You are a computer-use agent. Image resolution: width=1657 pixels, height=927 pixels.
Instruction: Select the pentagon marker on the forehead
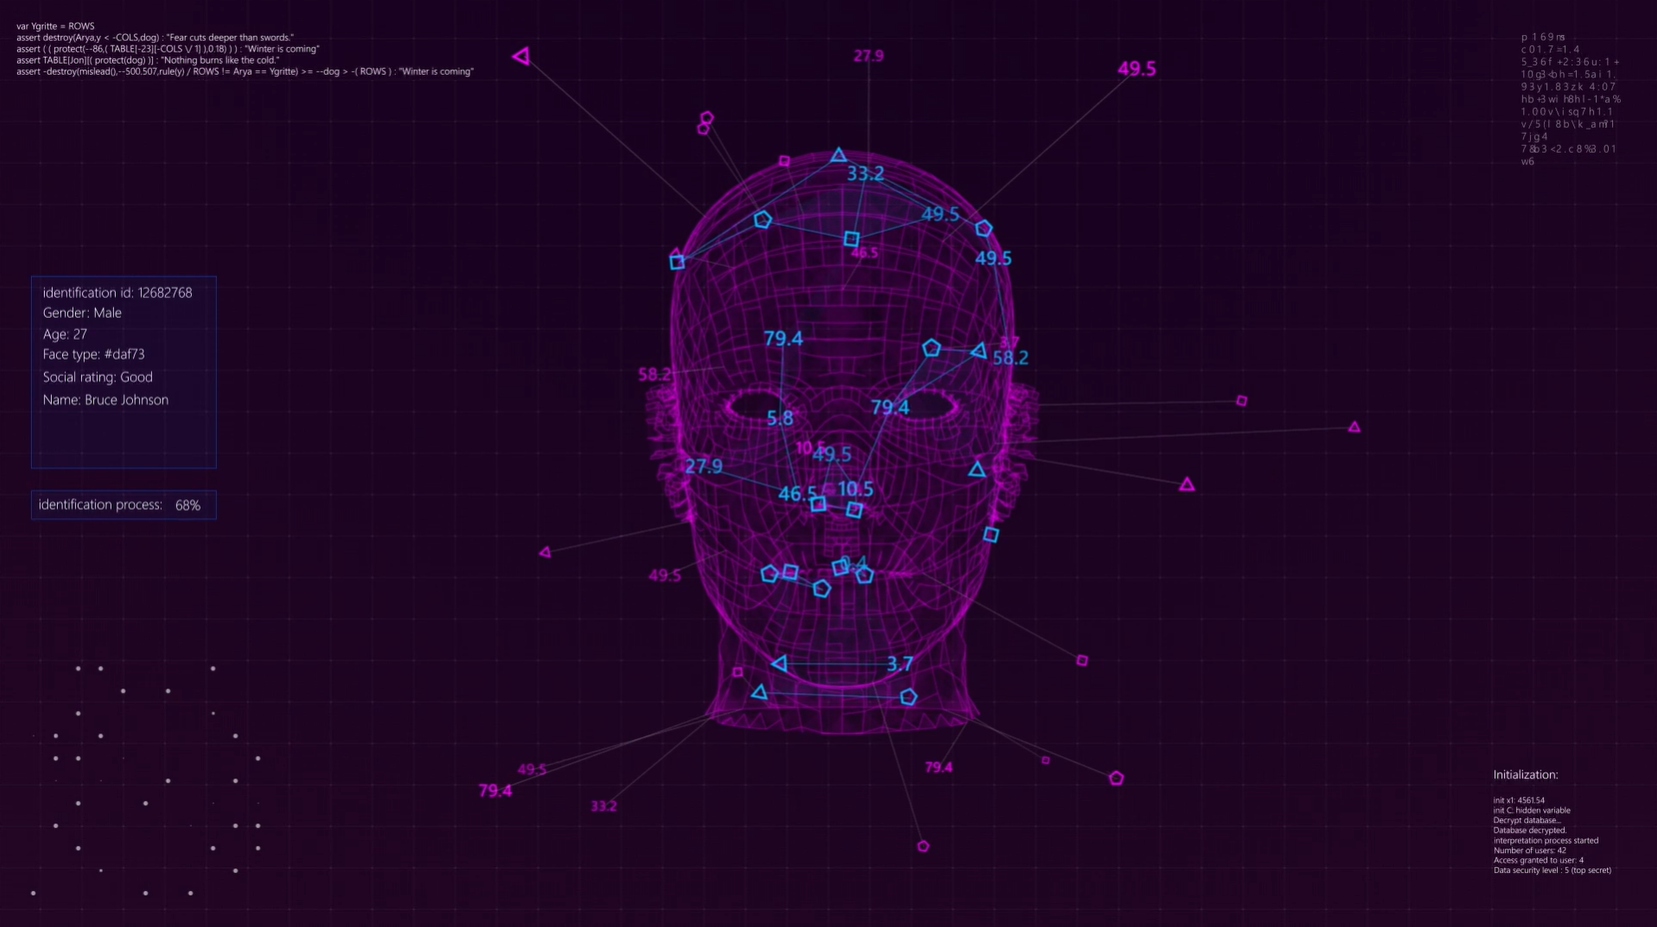pyautogui.click(x=762, y=220)
